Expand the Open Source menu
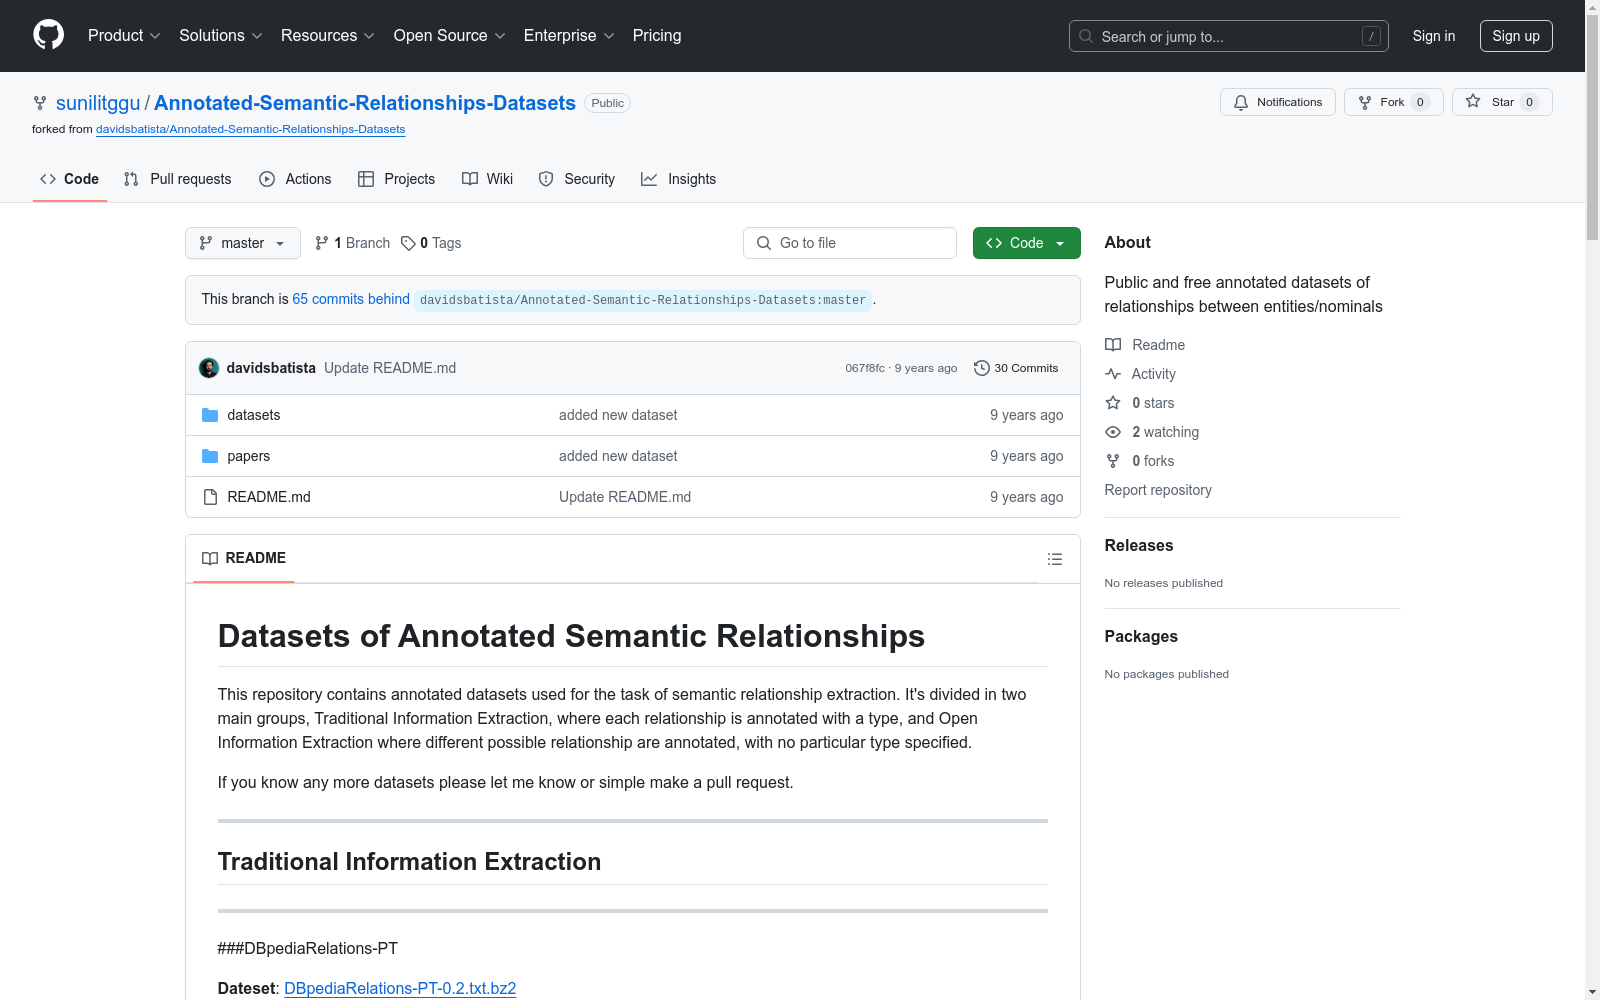This screenshot has width=1600, height=1000. [x=449, y=35]
